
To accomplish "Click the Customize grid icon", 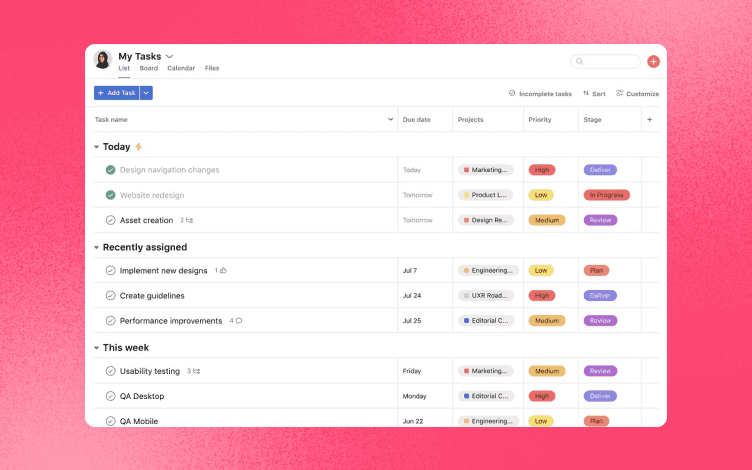I will 620,93.
